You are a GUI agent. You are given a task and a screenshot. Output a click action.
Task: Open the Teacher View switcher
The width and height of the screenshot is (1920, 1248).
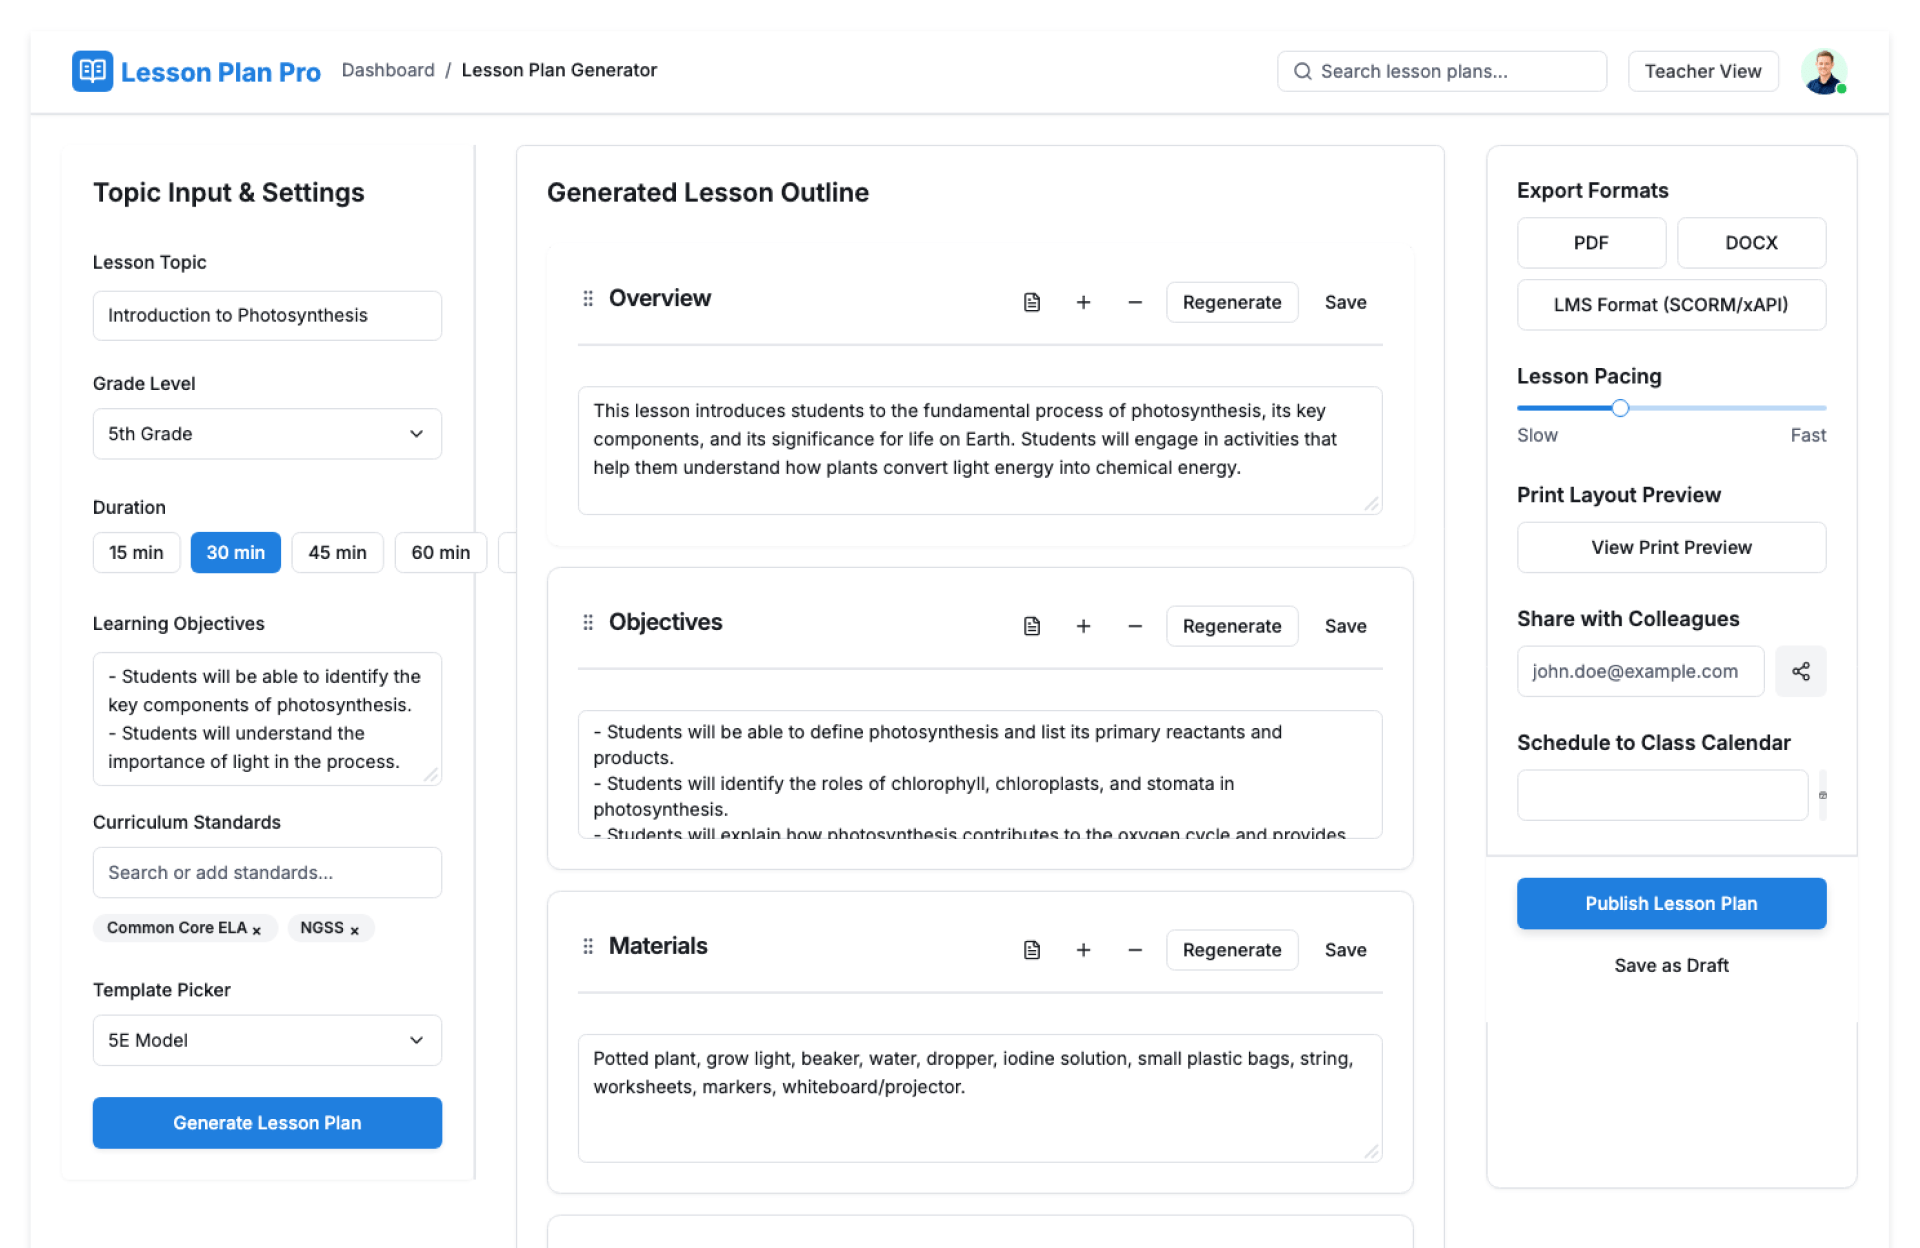tap(1702, 71)
